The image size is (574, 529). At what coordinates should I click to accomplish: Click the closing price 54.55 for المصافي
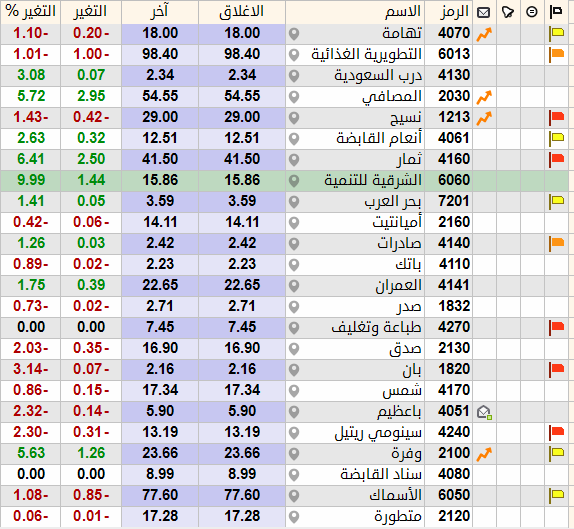[x=242, y=96]
